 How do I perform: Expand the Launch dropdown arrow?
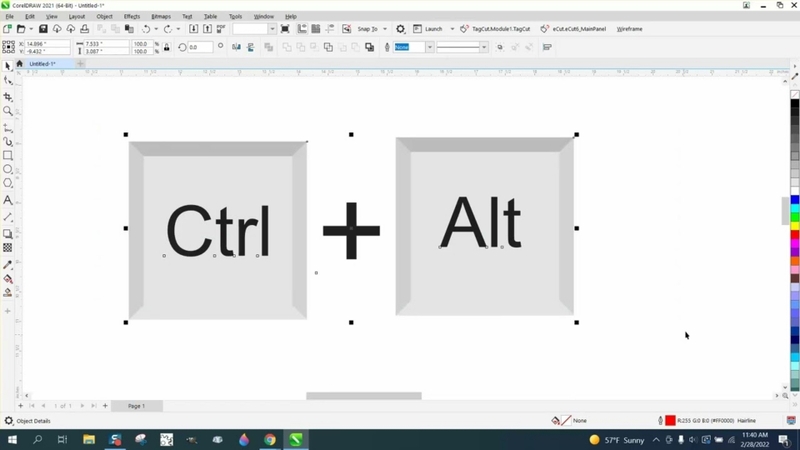click(x=452, y=29)
